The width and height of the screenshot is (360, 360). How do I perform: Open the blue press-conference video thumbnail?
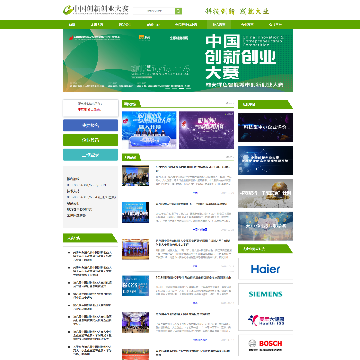(149, 130)
